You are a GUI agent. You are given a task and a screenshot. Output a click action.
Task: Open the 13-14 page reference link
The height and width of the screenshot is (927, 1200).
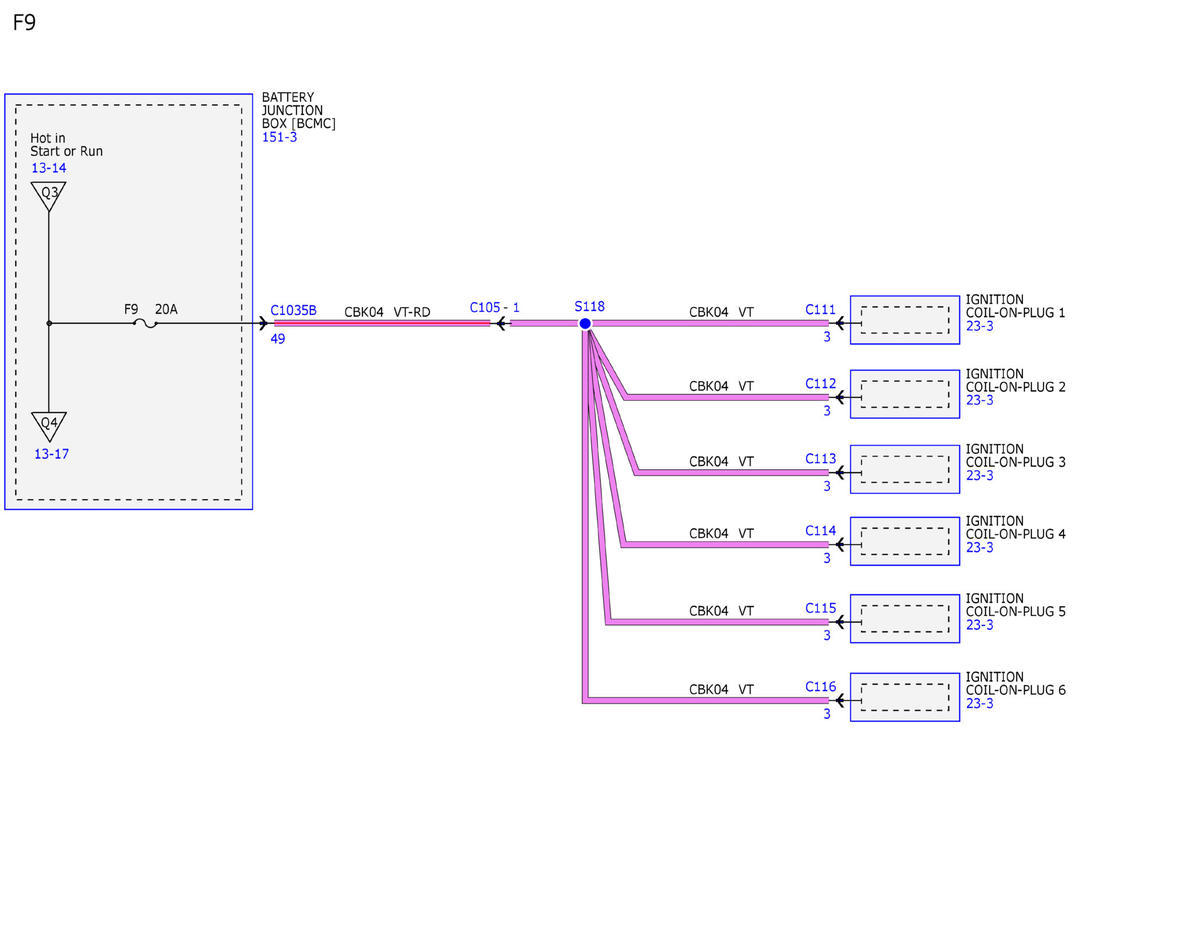(x=49, y=168)
